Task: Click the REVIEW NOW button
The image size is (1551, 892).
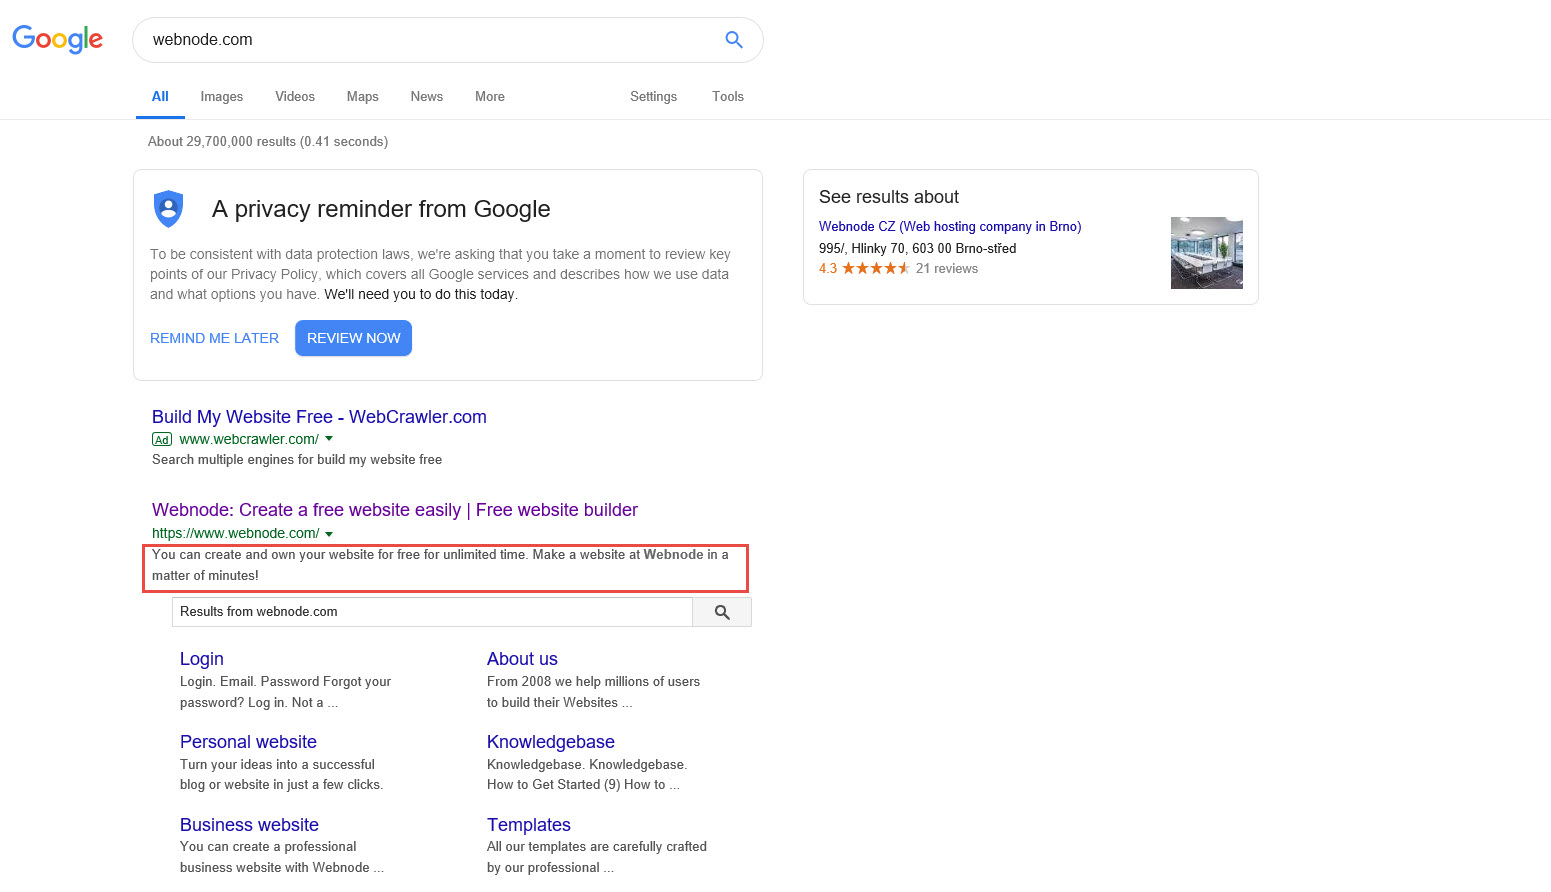Action: [x=353, y=338]
